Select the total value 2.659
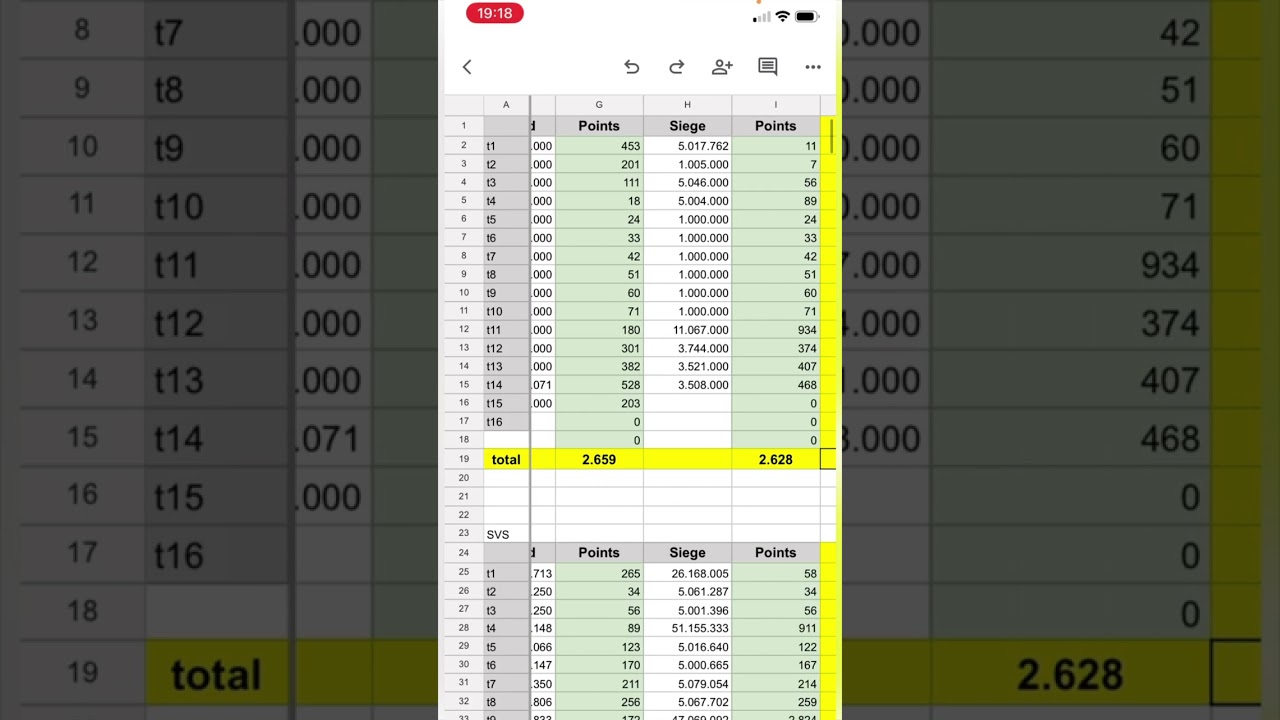This screenshot has width=1280, height=720. pos(599,459)
